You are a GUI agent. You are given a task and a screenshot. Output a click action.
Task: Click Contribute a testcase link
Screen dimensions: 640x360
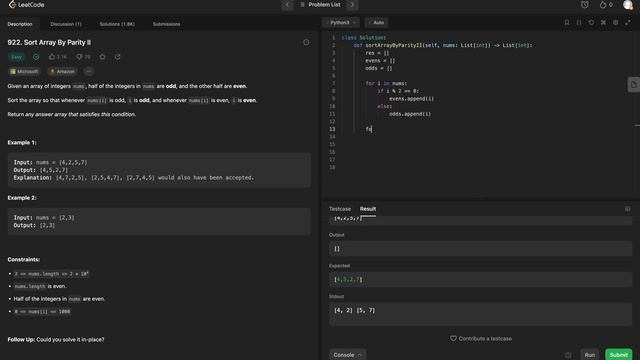click(x=481, y=339)
